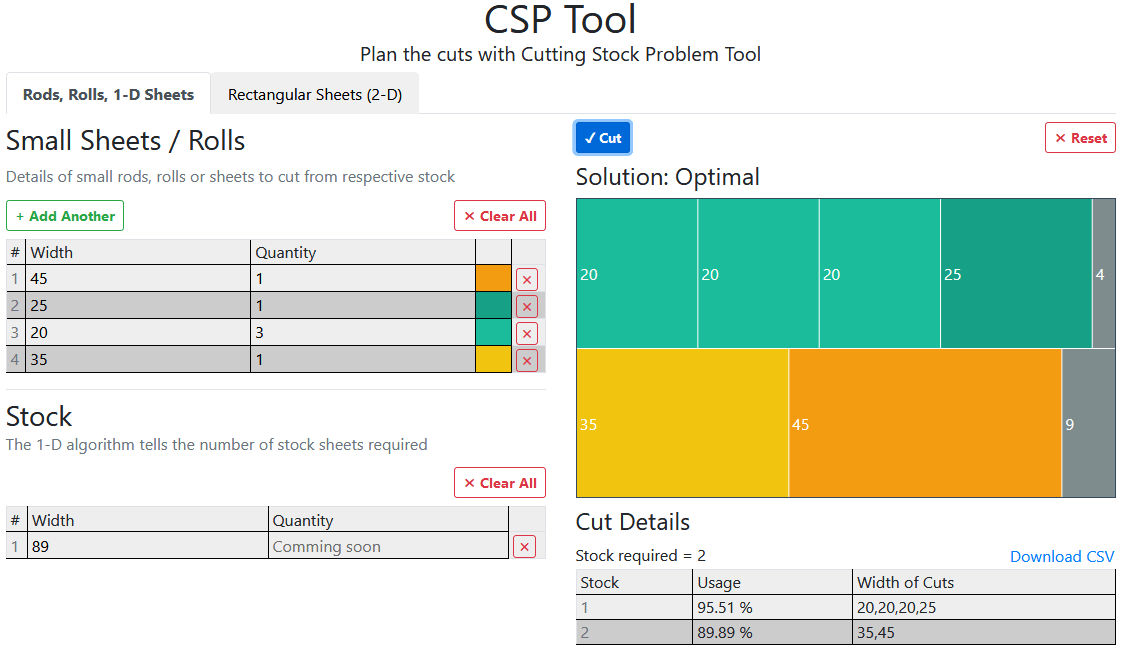
Task: Click the orange color swatch of row 1
Action: [493, 279]
